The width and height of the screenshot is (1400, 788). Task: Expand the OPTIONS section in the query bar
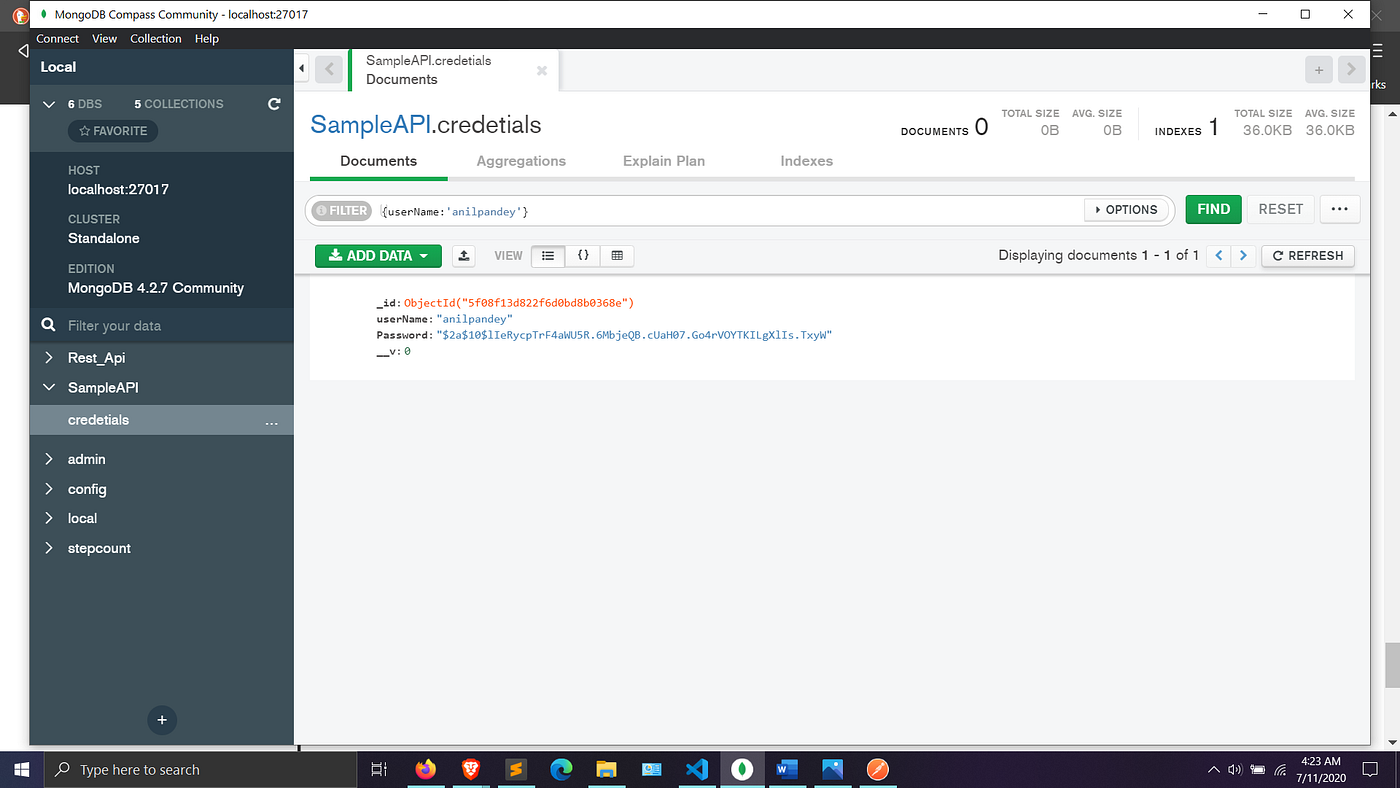tap(1127, 209)
